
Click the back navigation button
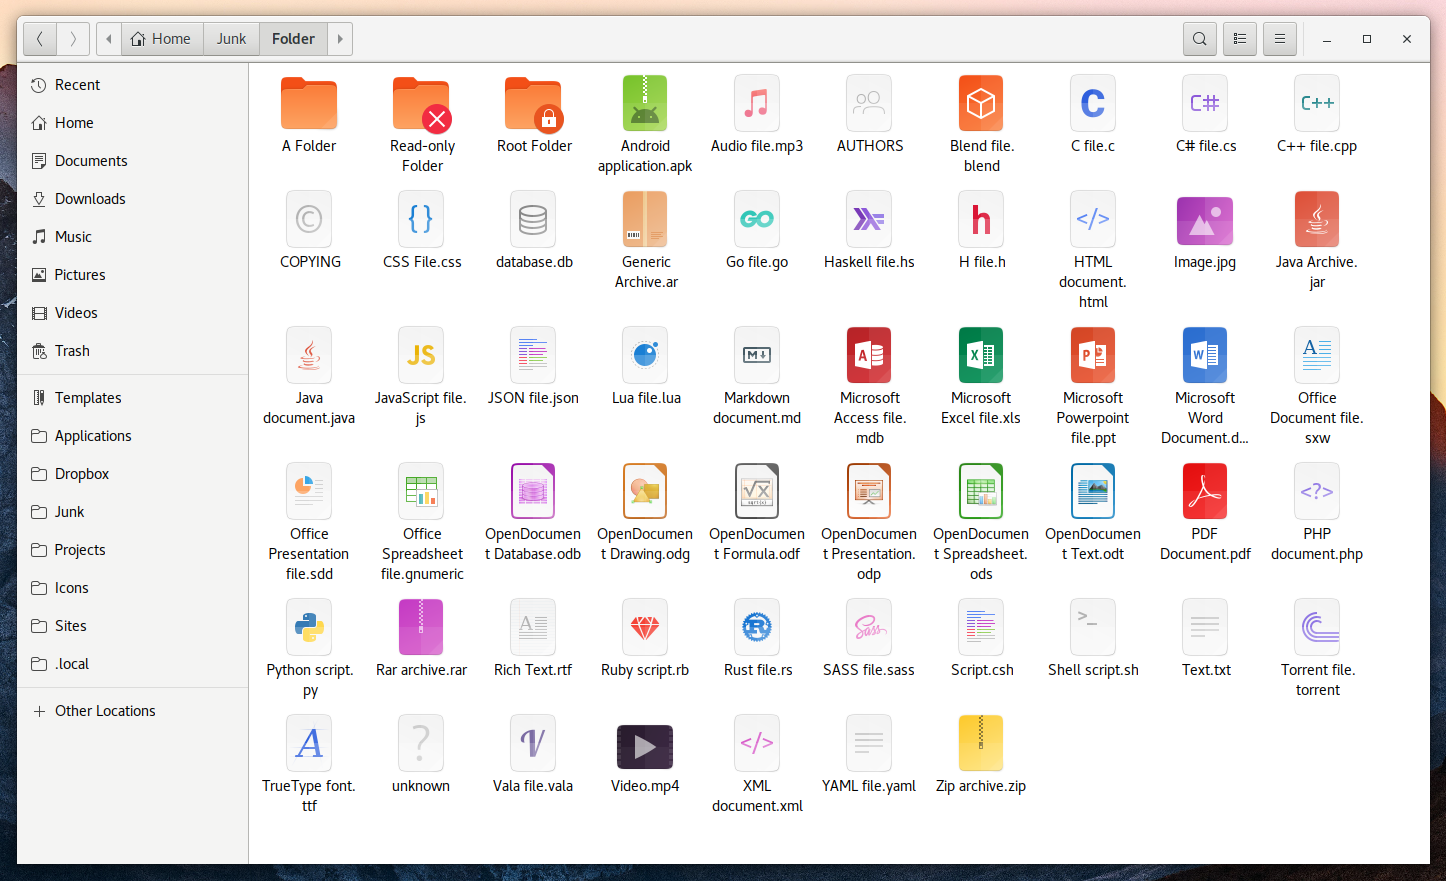coord(39,38)
